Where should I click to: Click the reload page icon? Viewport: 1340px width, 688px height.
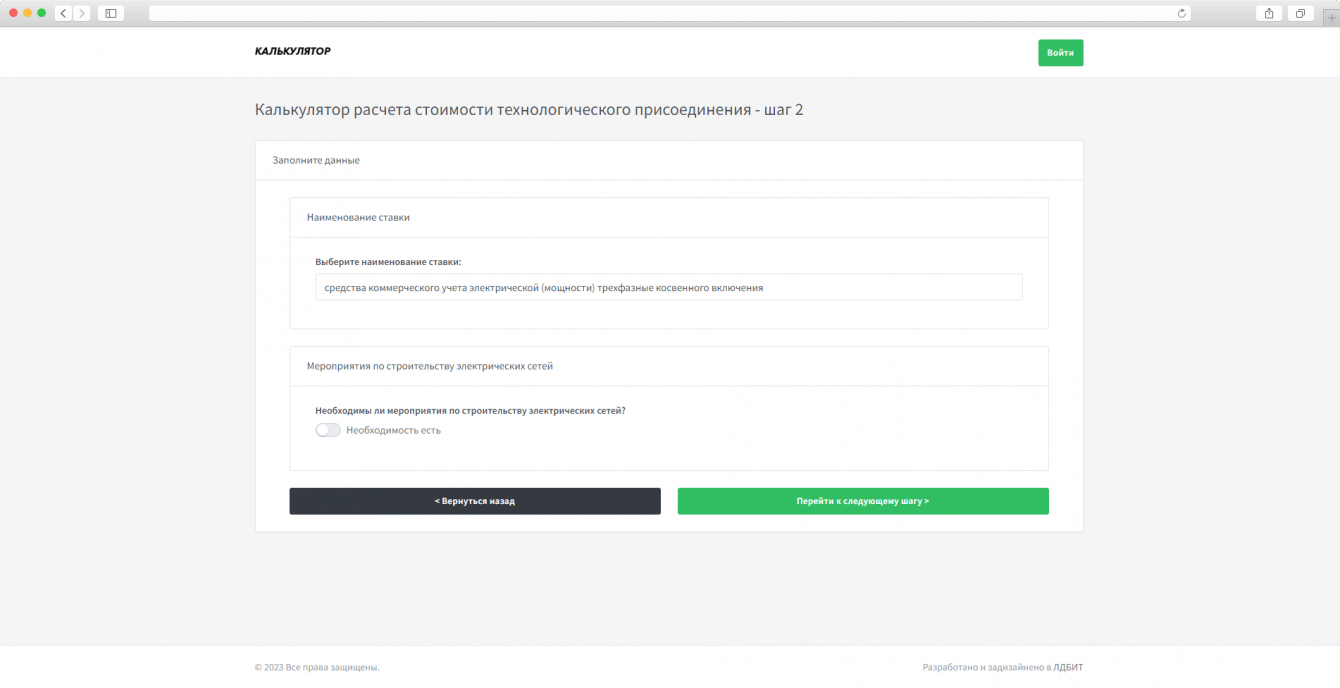[x=1182, y=13]
